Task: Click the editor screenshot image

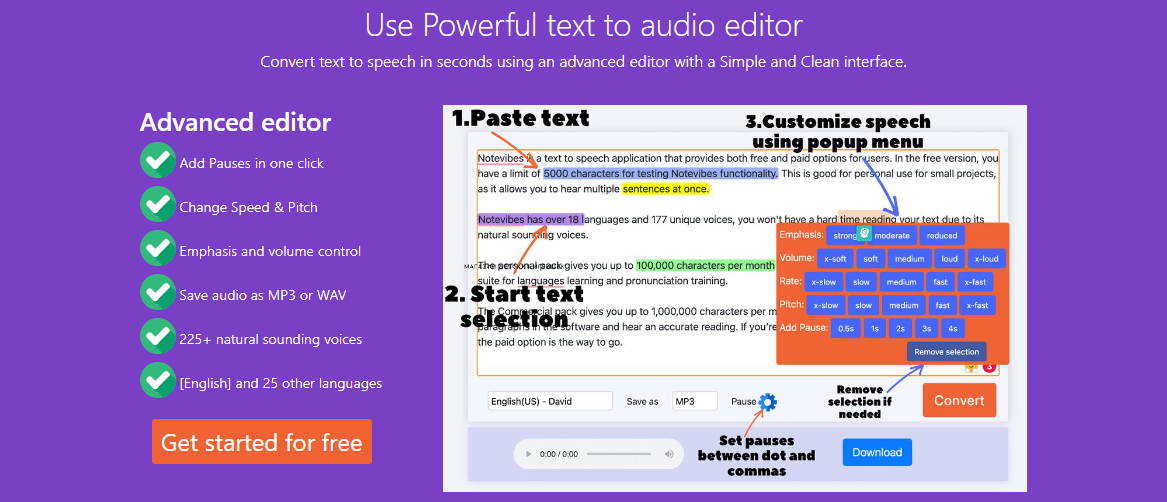Action: (735, 298)
